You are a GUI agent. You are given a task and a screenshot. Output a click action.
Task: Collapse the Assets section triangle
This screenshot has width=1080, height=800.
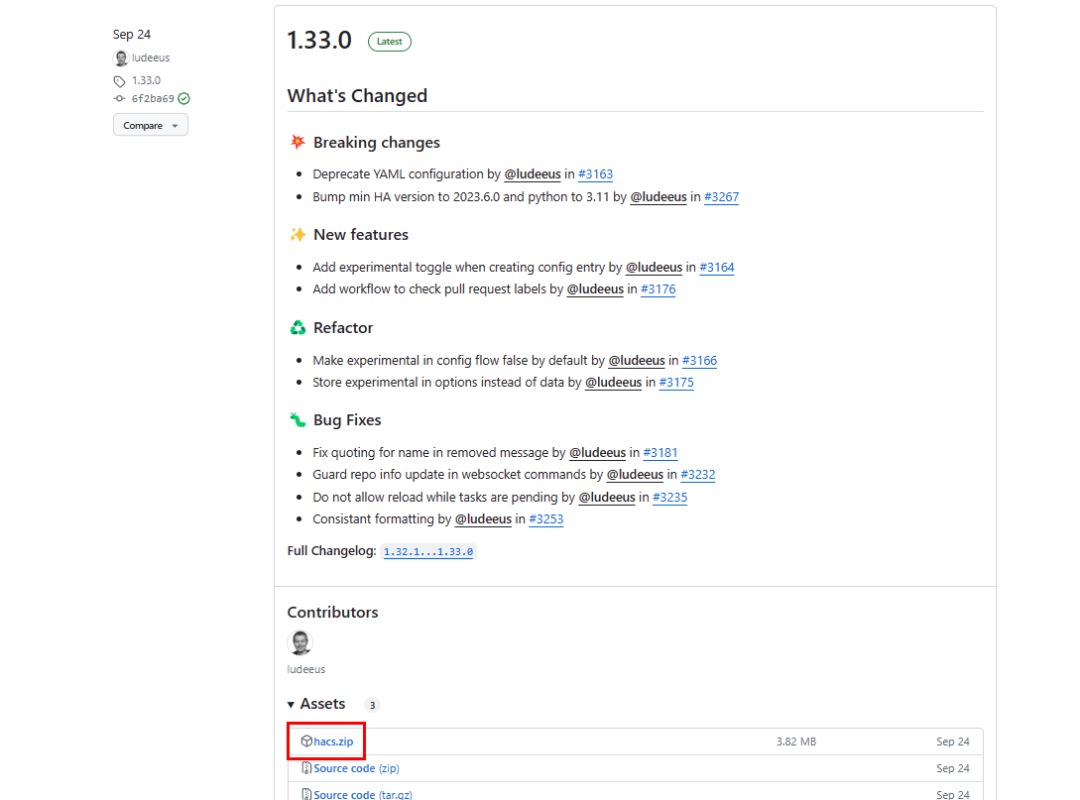[x=291, y=704]
